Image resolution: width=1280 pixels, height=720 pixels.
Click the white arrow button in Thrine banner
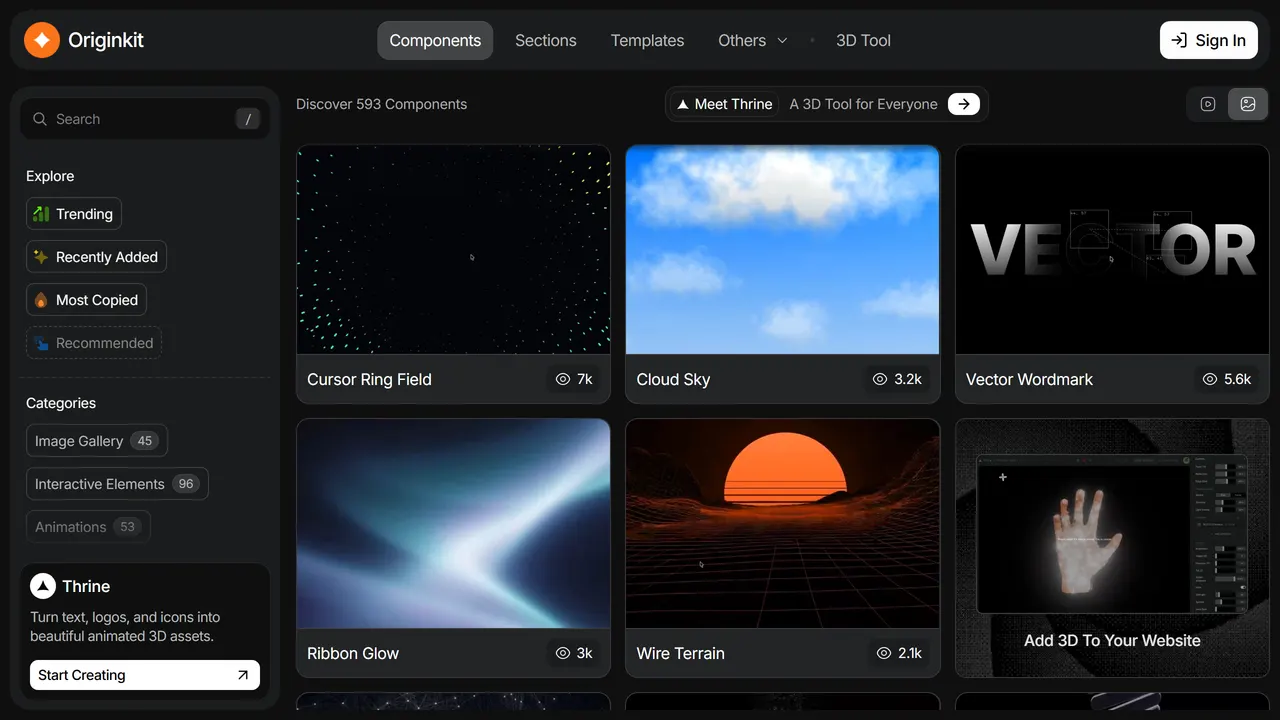(964, 104)
